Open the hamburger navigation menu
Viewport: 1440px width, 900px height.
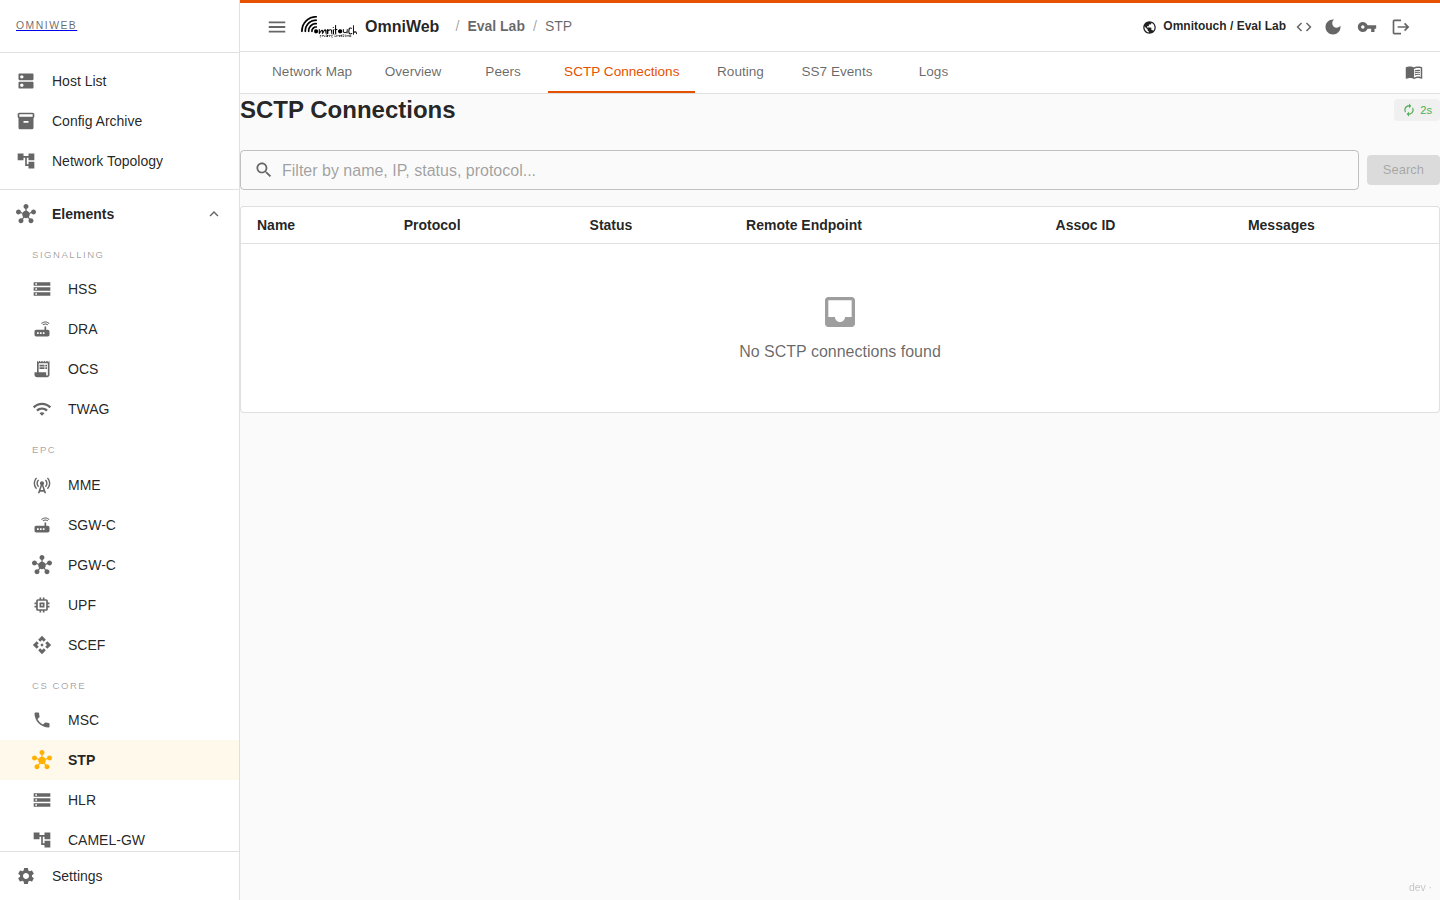pyautogui.click(x=277, y=27)
